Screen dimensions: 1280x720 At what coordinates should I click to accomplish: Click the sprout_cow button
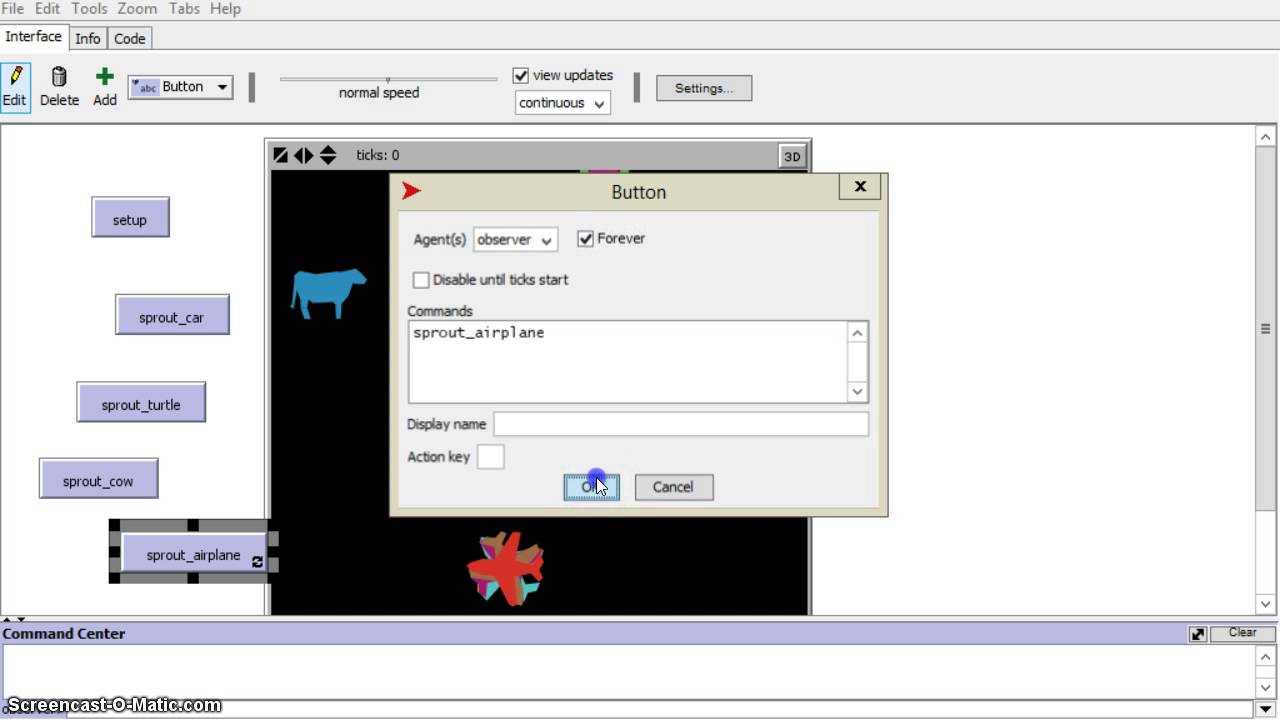[98, 479]
